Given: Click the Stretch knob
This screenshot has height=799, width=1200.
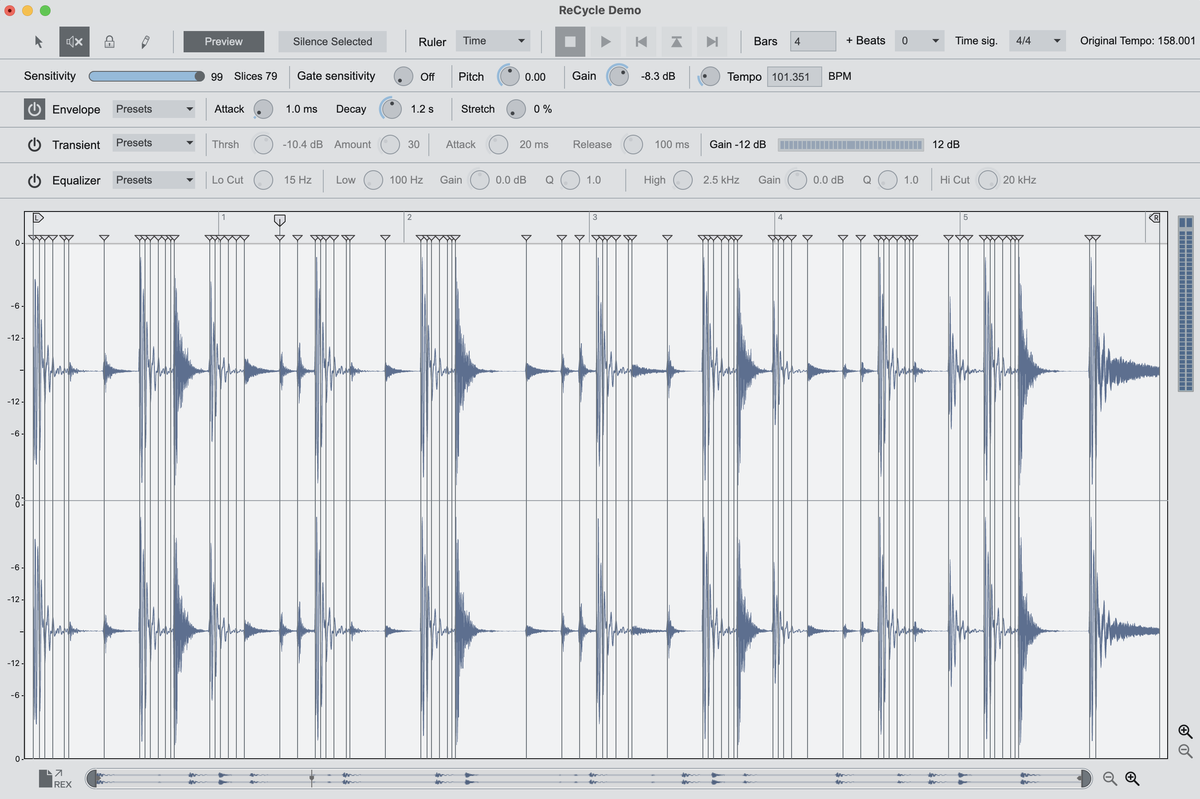Looking at the screenshot, I should (516, 109).
